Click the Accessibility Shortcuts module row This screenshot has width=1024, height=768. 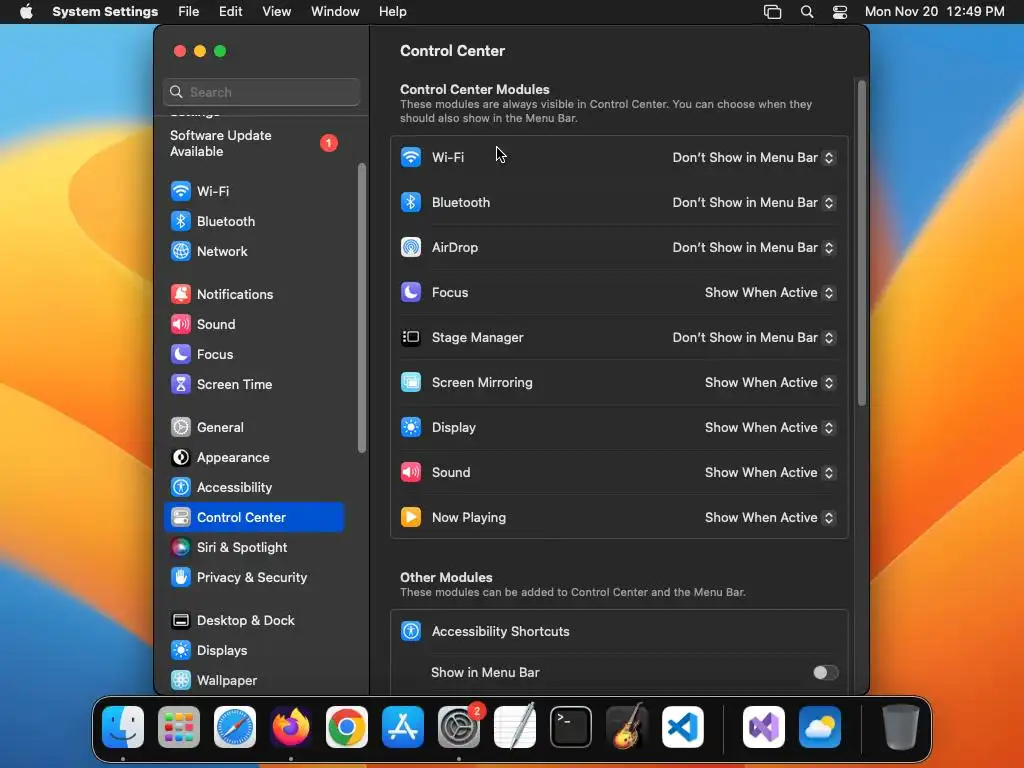coord(619,632)
